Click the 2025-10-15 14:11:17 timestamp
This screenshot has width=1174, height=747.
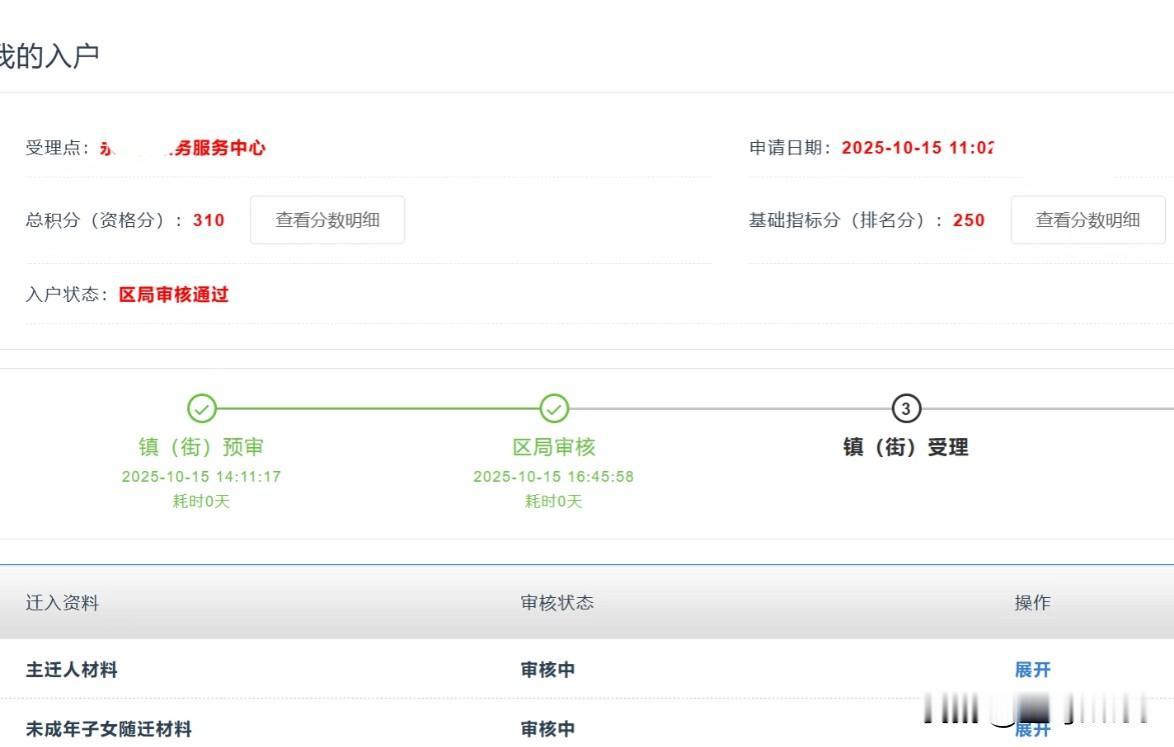[x=202, y=477]
